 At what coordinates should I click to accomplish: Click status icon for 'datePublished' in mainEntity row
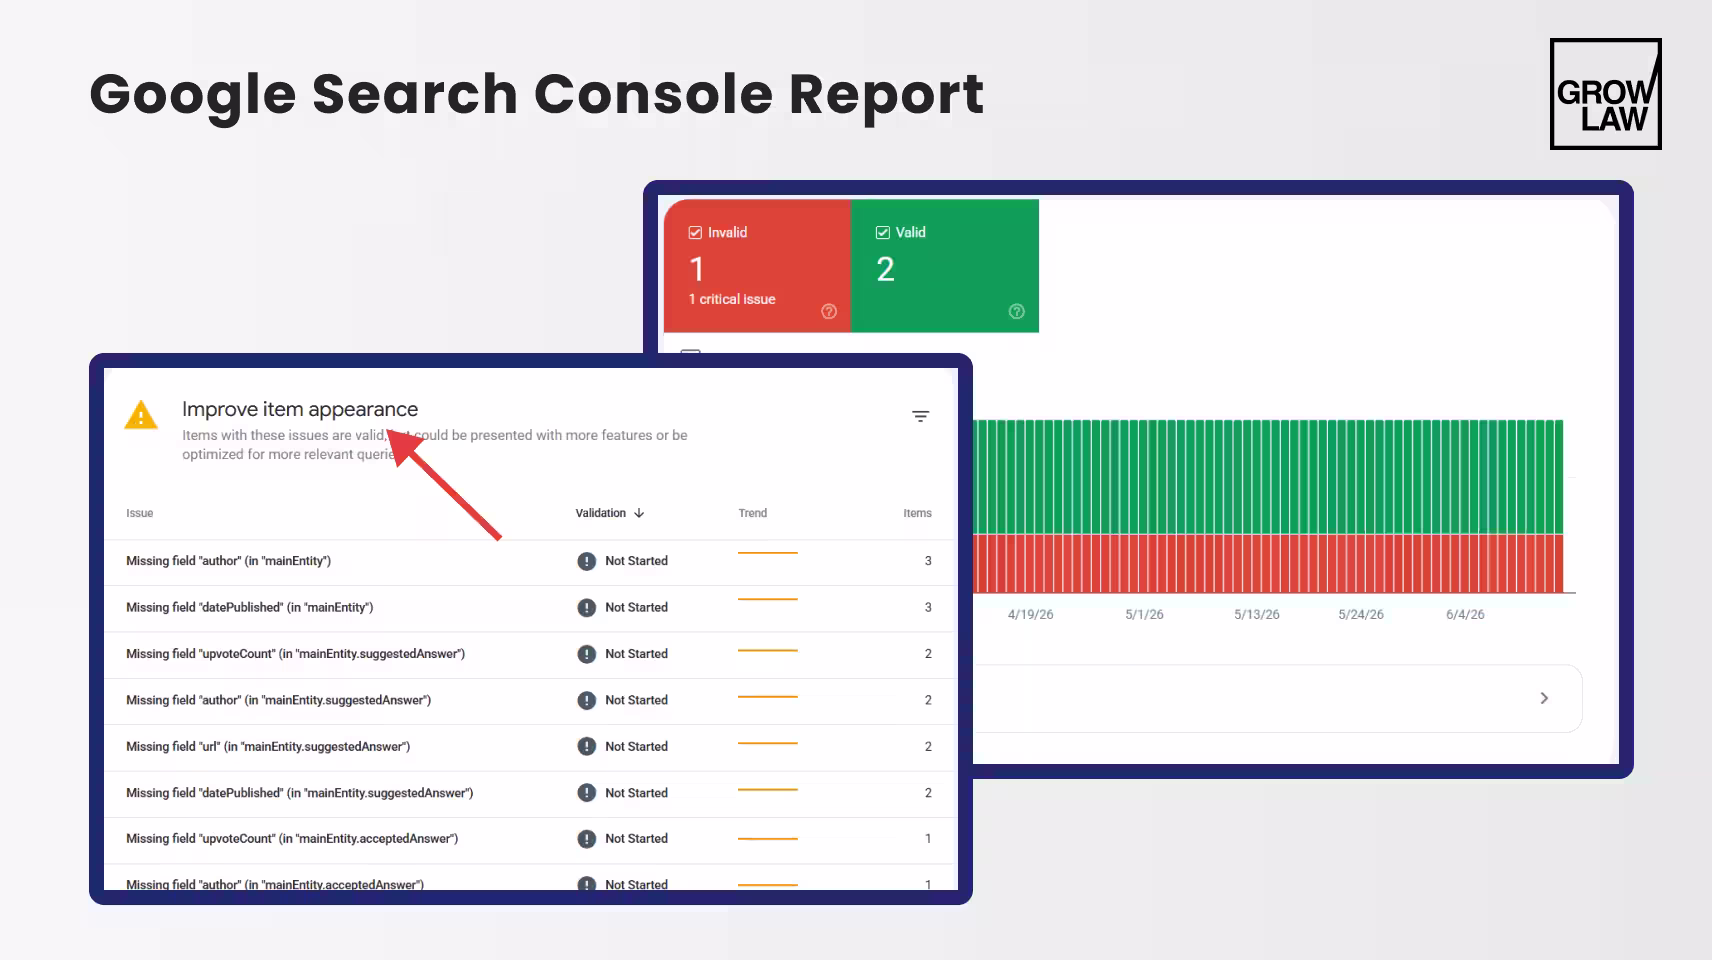point(587,607)
